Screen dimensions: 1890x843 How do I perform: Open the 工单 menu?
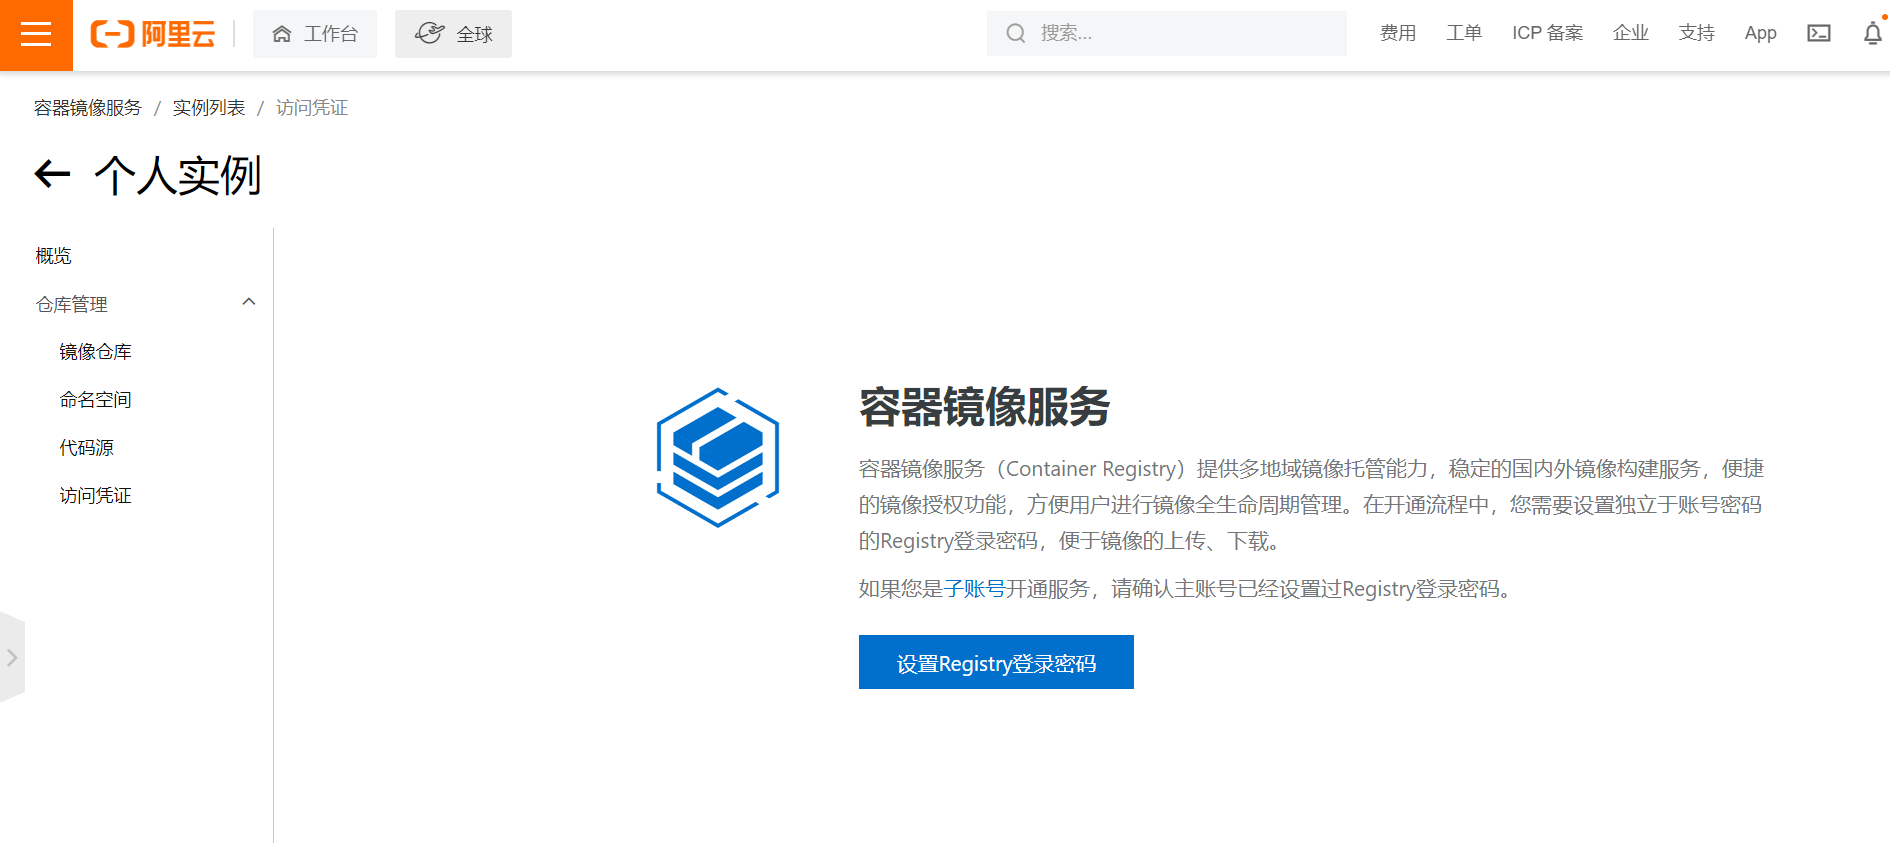coord(1464,33)
